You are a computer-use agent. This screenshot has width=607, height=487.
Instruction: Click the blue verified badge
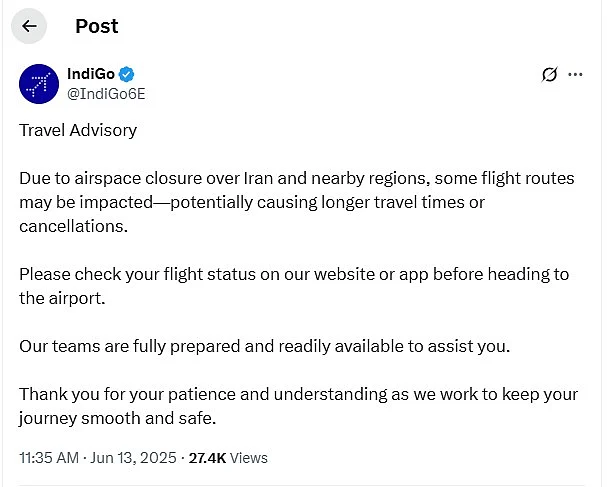pos(127,74)
